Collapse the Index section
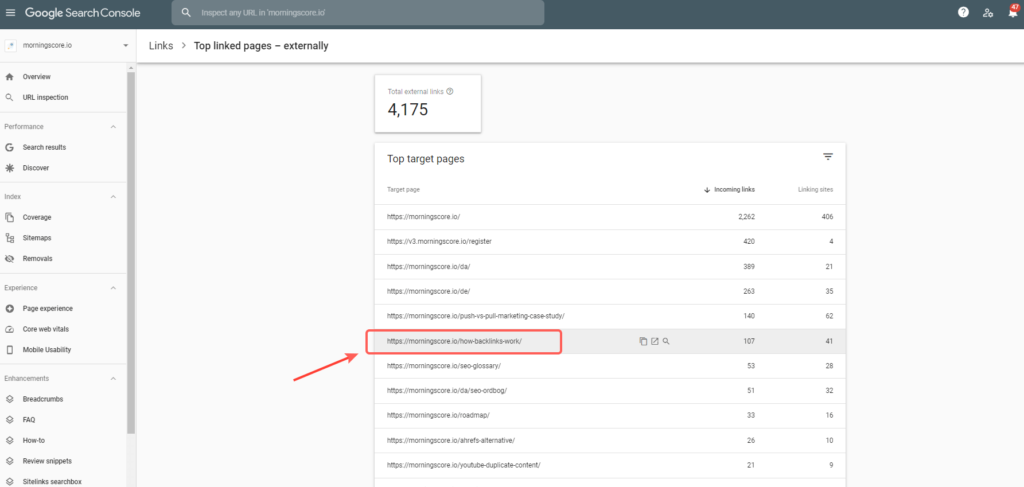 [113, 197]
